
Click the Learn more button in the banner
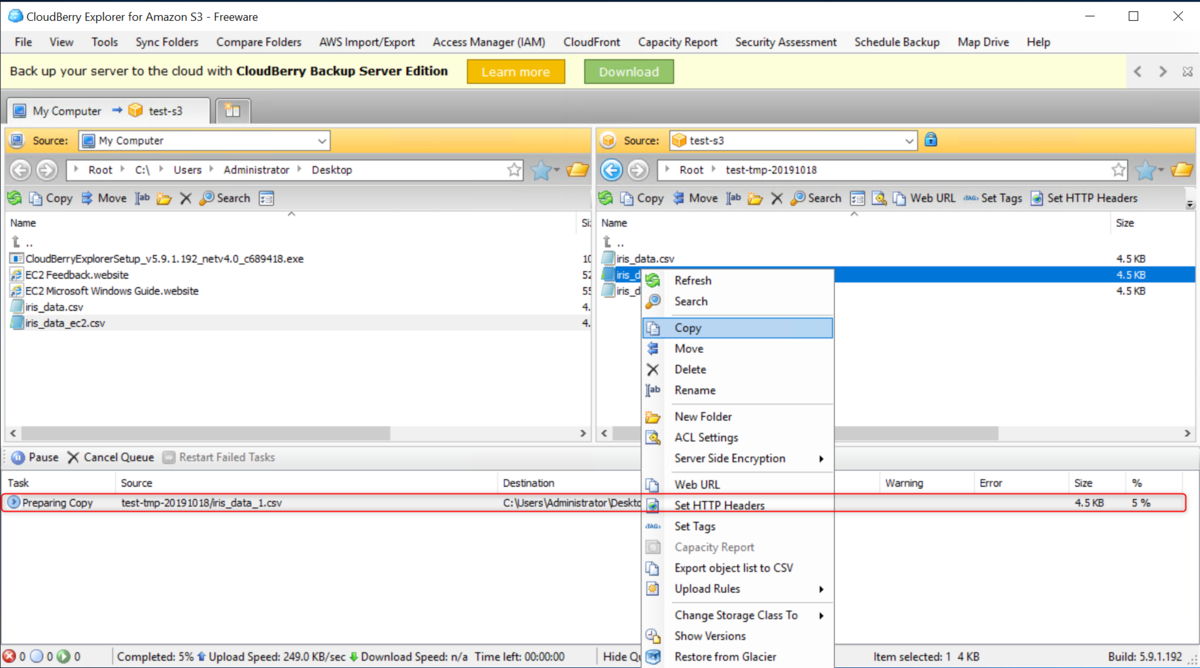pos(516,72)
